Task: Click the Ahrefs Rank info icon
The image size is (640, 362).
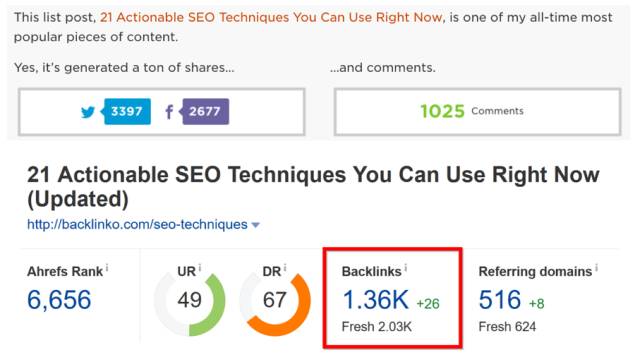Action: [x=107, y=268]
